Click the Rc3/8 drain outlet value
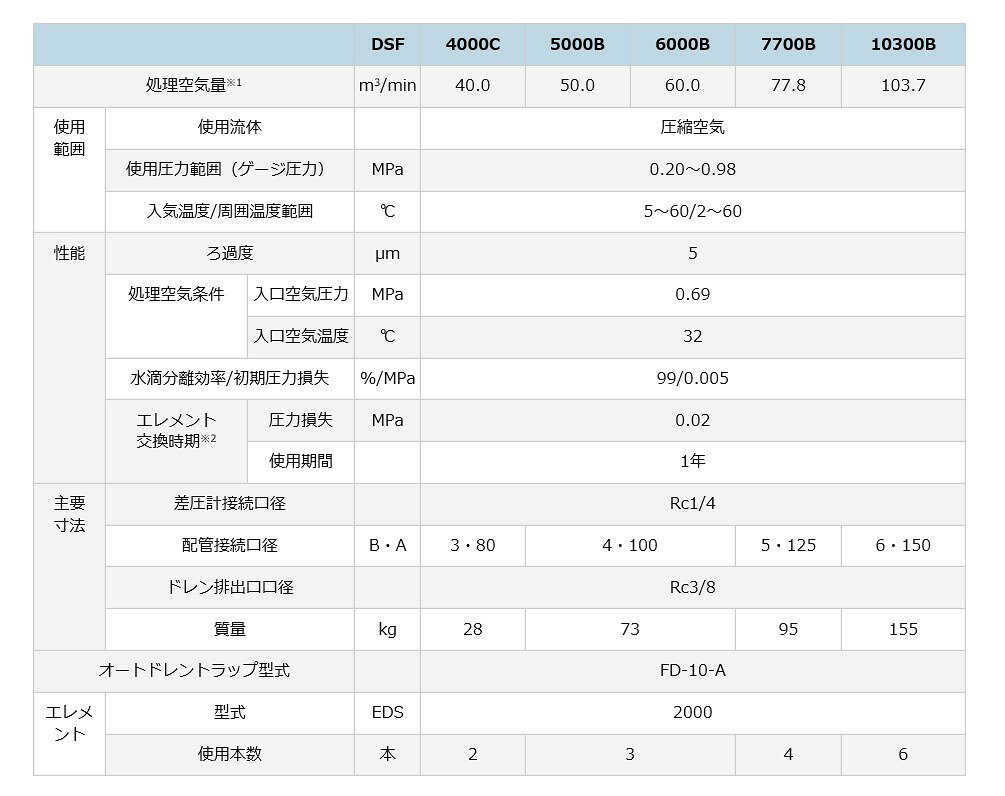 (692, 587)
